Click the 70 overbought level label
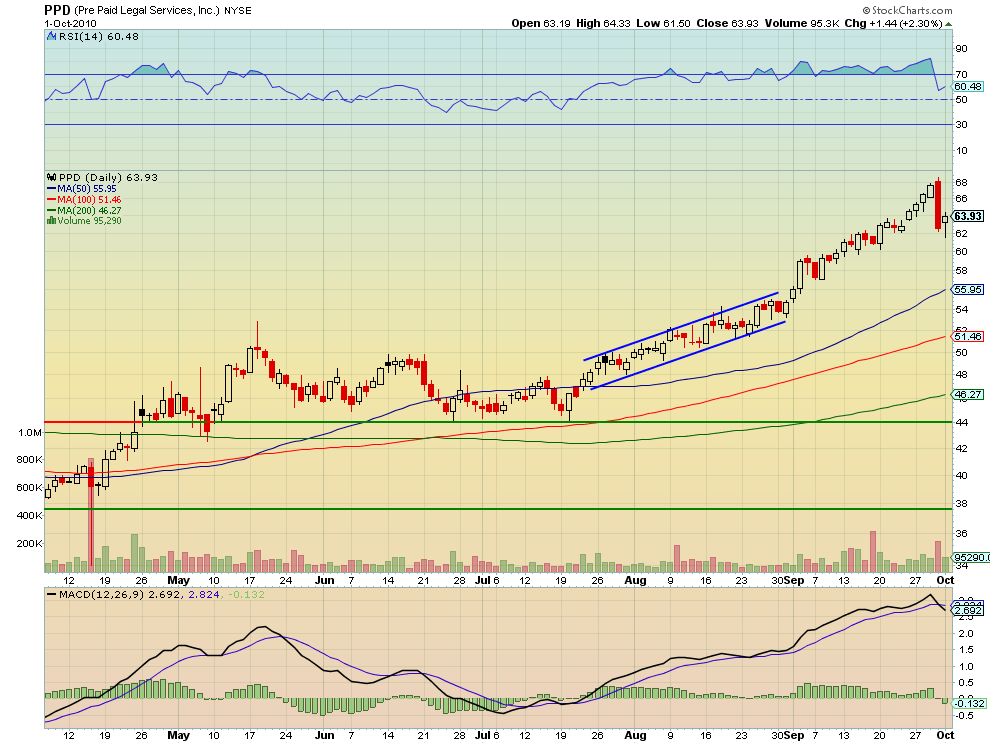The height and width of the screenshot is (744, 990). [x=961, y=75]
